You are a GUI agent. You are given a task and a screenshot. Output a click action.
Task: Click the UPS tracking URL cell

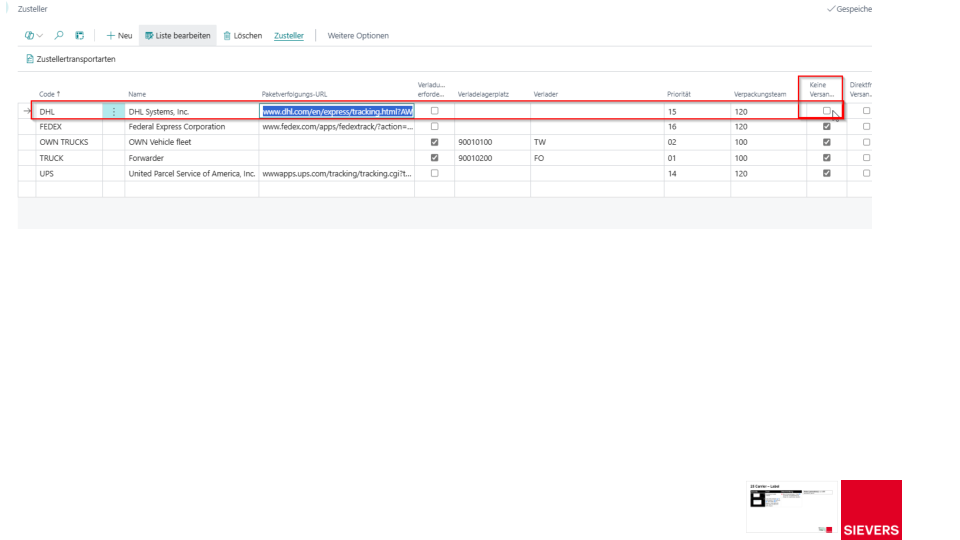tap(337, 174)
